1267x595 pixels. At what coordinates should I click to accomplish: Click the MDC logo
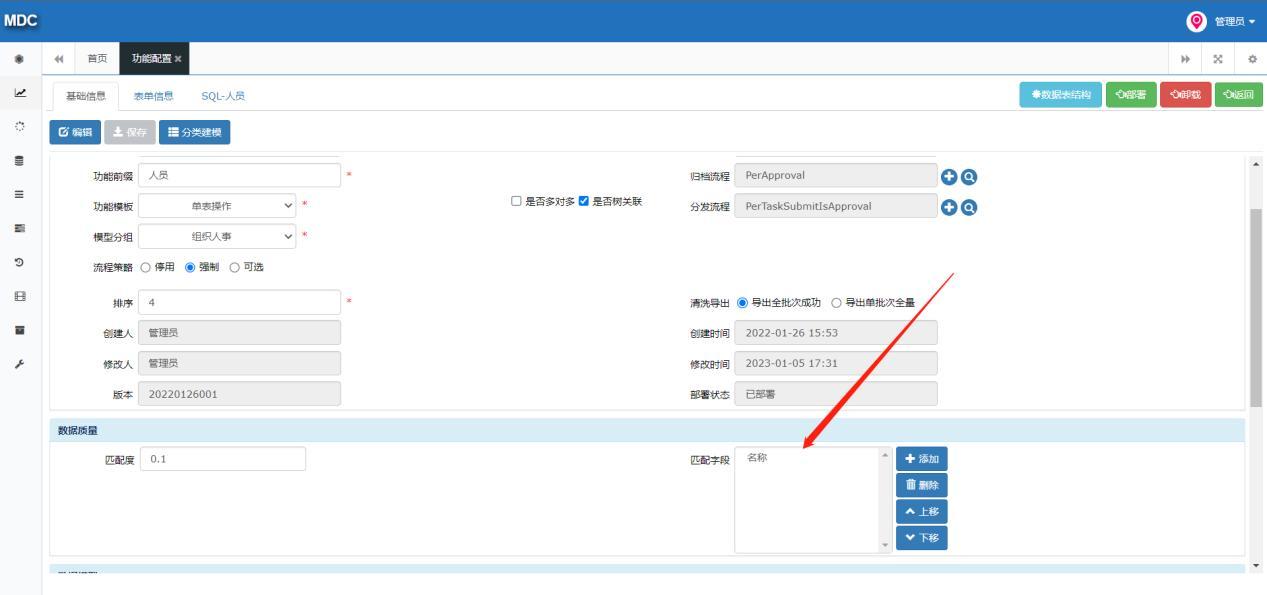coord(20,21)
